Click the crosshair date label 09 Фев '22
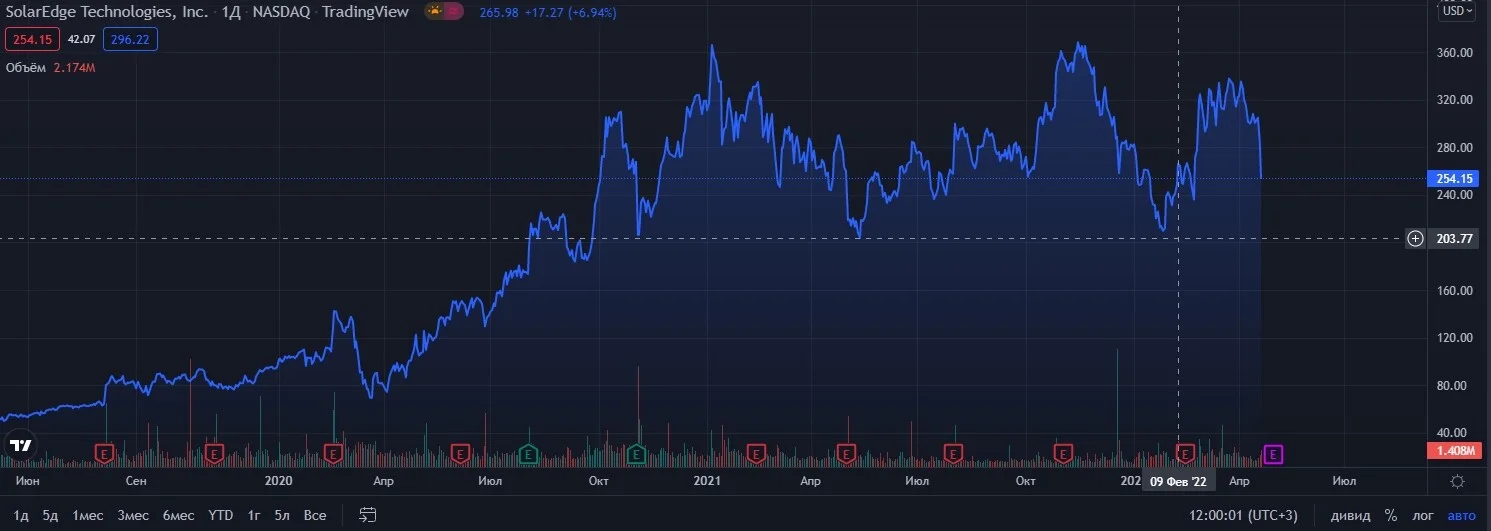Viewport: 1491px width, 531px height. coord(1179,481)
